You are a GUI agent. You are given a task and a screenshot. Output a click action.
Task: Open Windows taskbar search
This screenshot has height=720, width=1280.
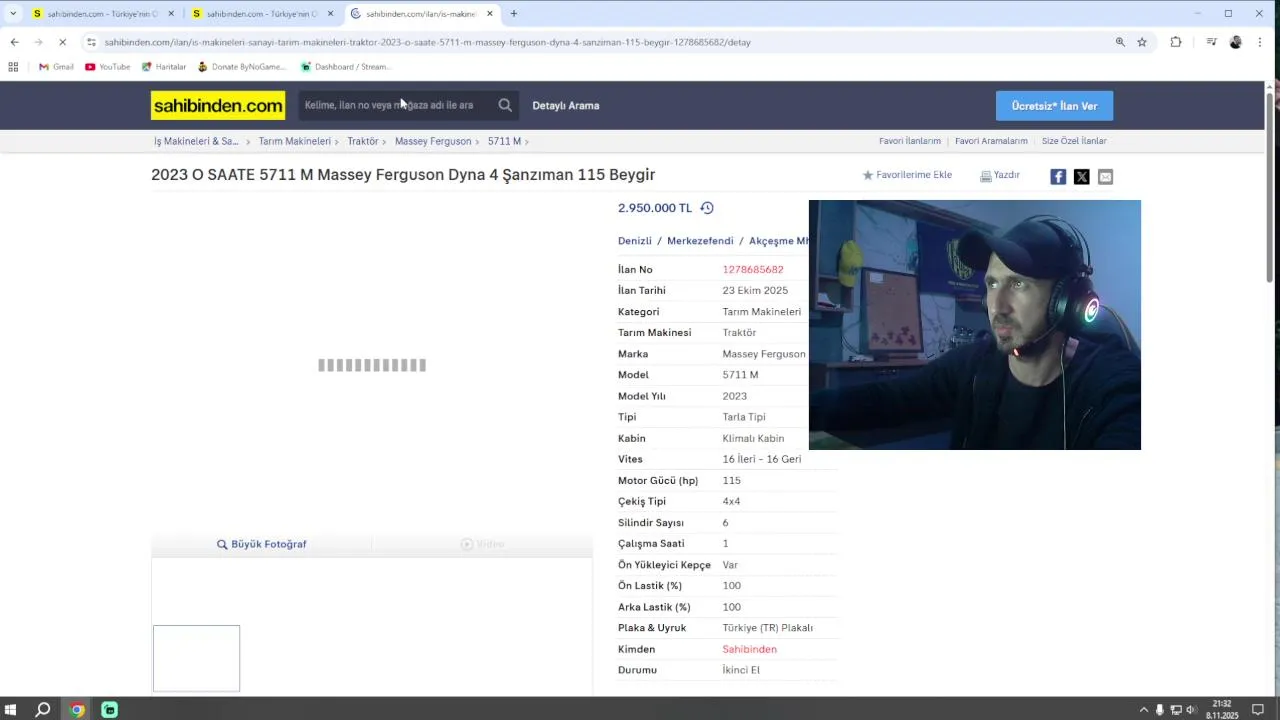click(x=43, y=710)
